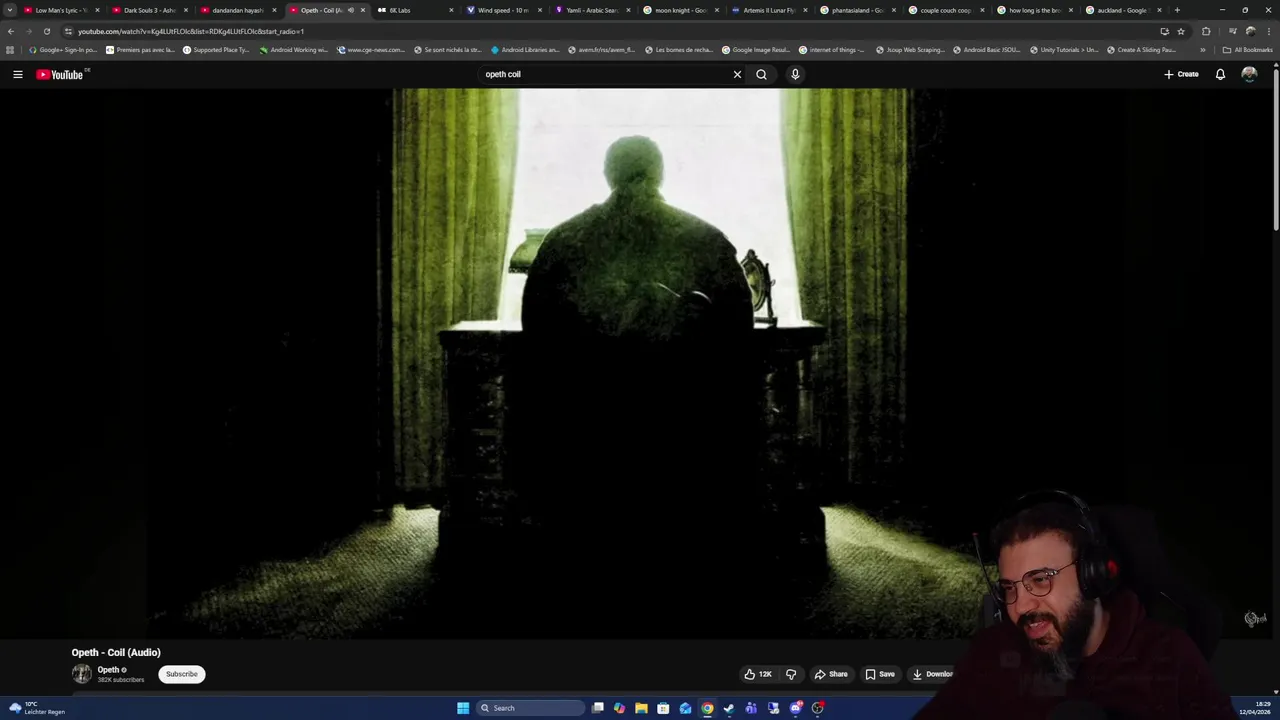Viewport: 1280px width, 720px height.
Task: Open Microsoft Teams from taskbar
Action: point(751,708)
